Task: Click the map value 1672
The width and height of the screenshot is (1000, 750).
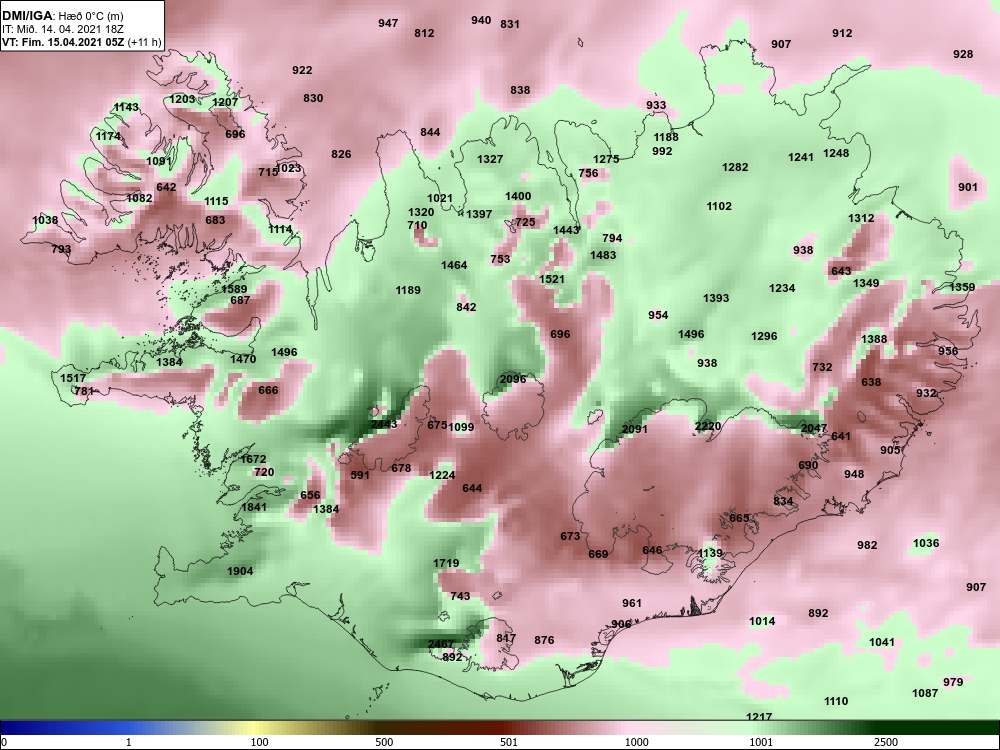Action: [253, 459]
